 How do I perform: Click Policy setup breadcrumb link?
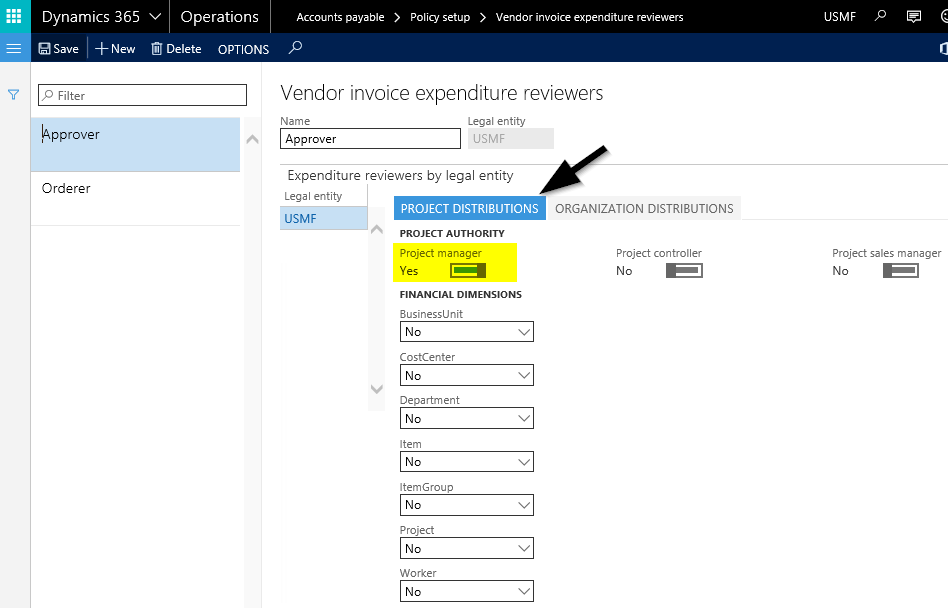439,17
